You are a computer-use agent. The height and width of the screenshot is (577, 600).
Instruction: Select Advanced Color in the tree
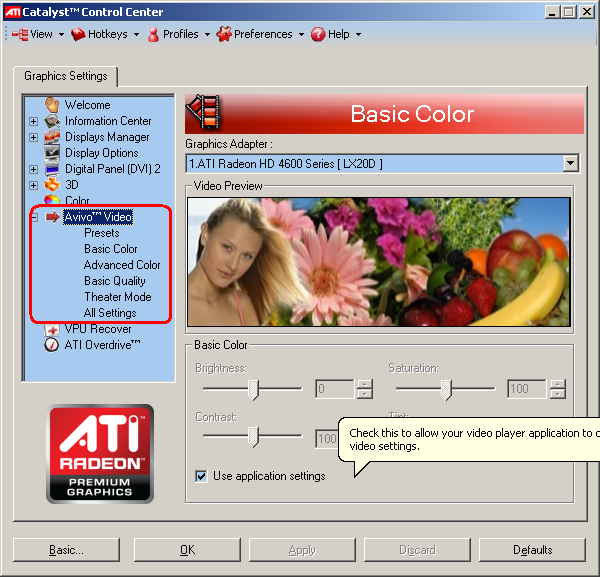coord(122,265)
